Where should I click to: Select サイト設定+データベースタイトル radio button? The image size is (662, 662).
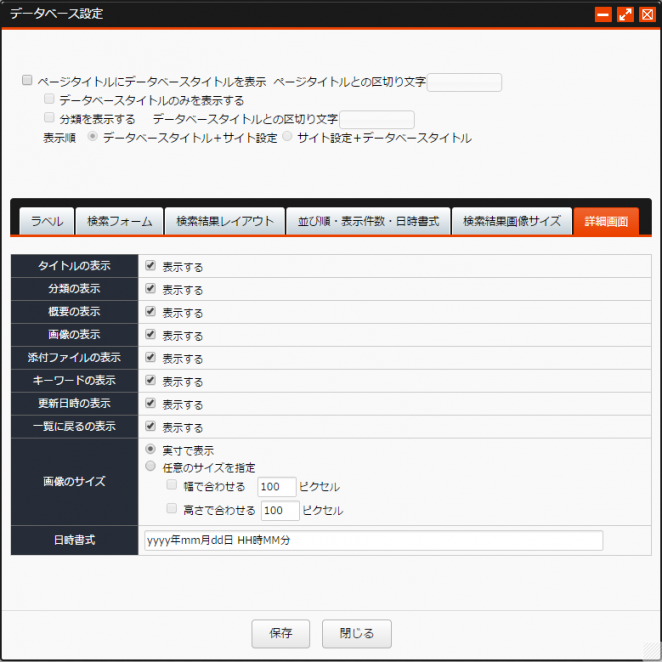pos(287,136)
